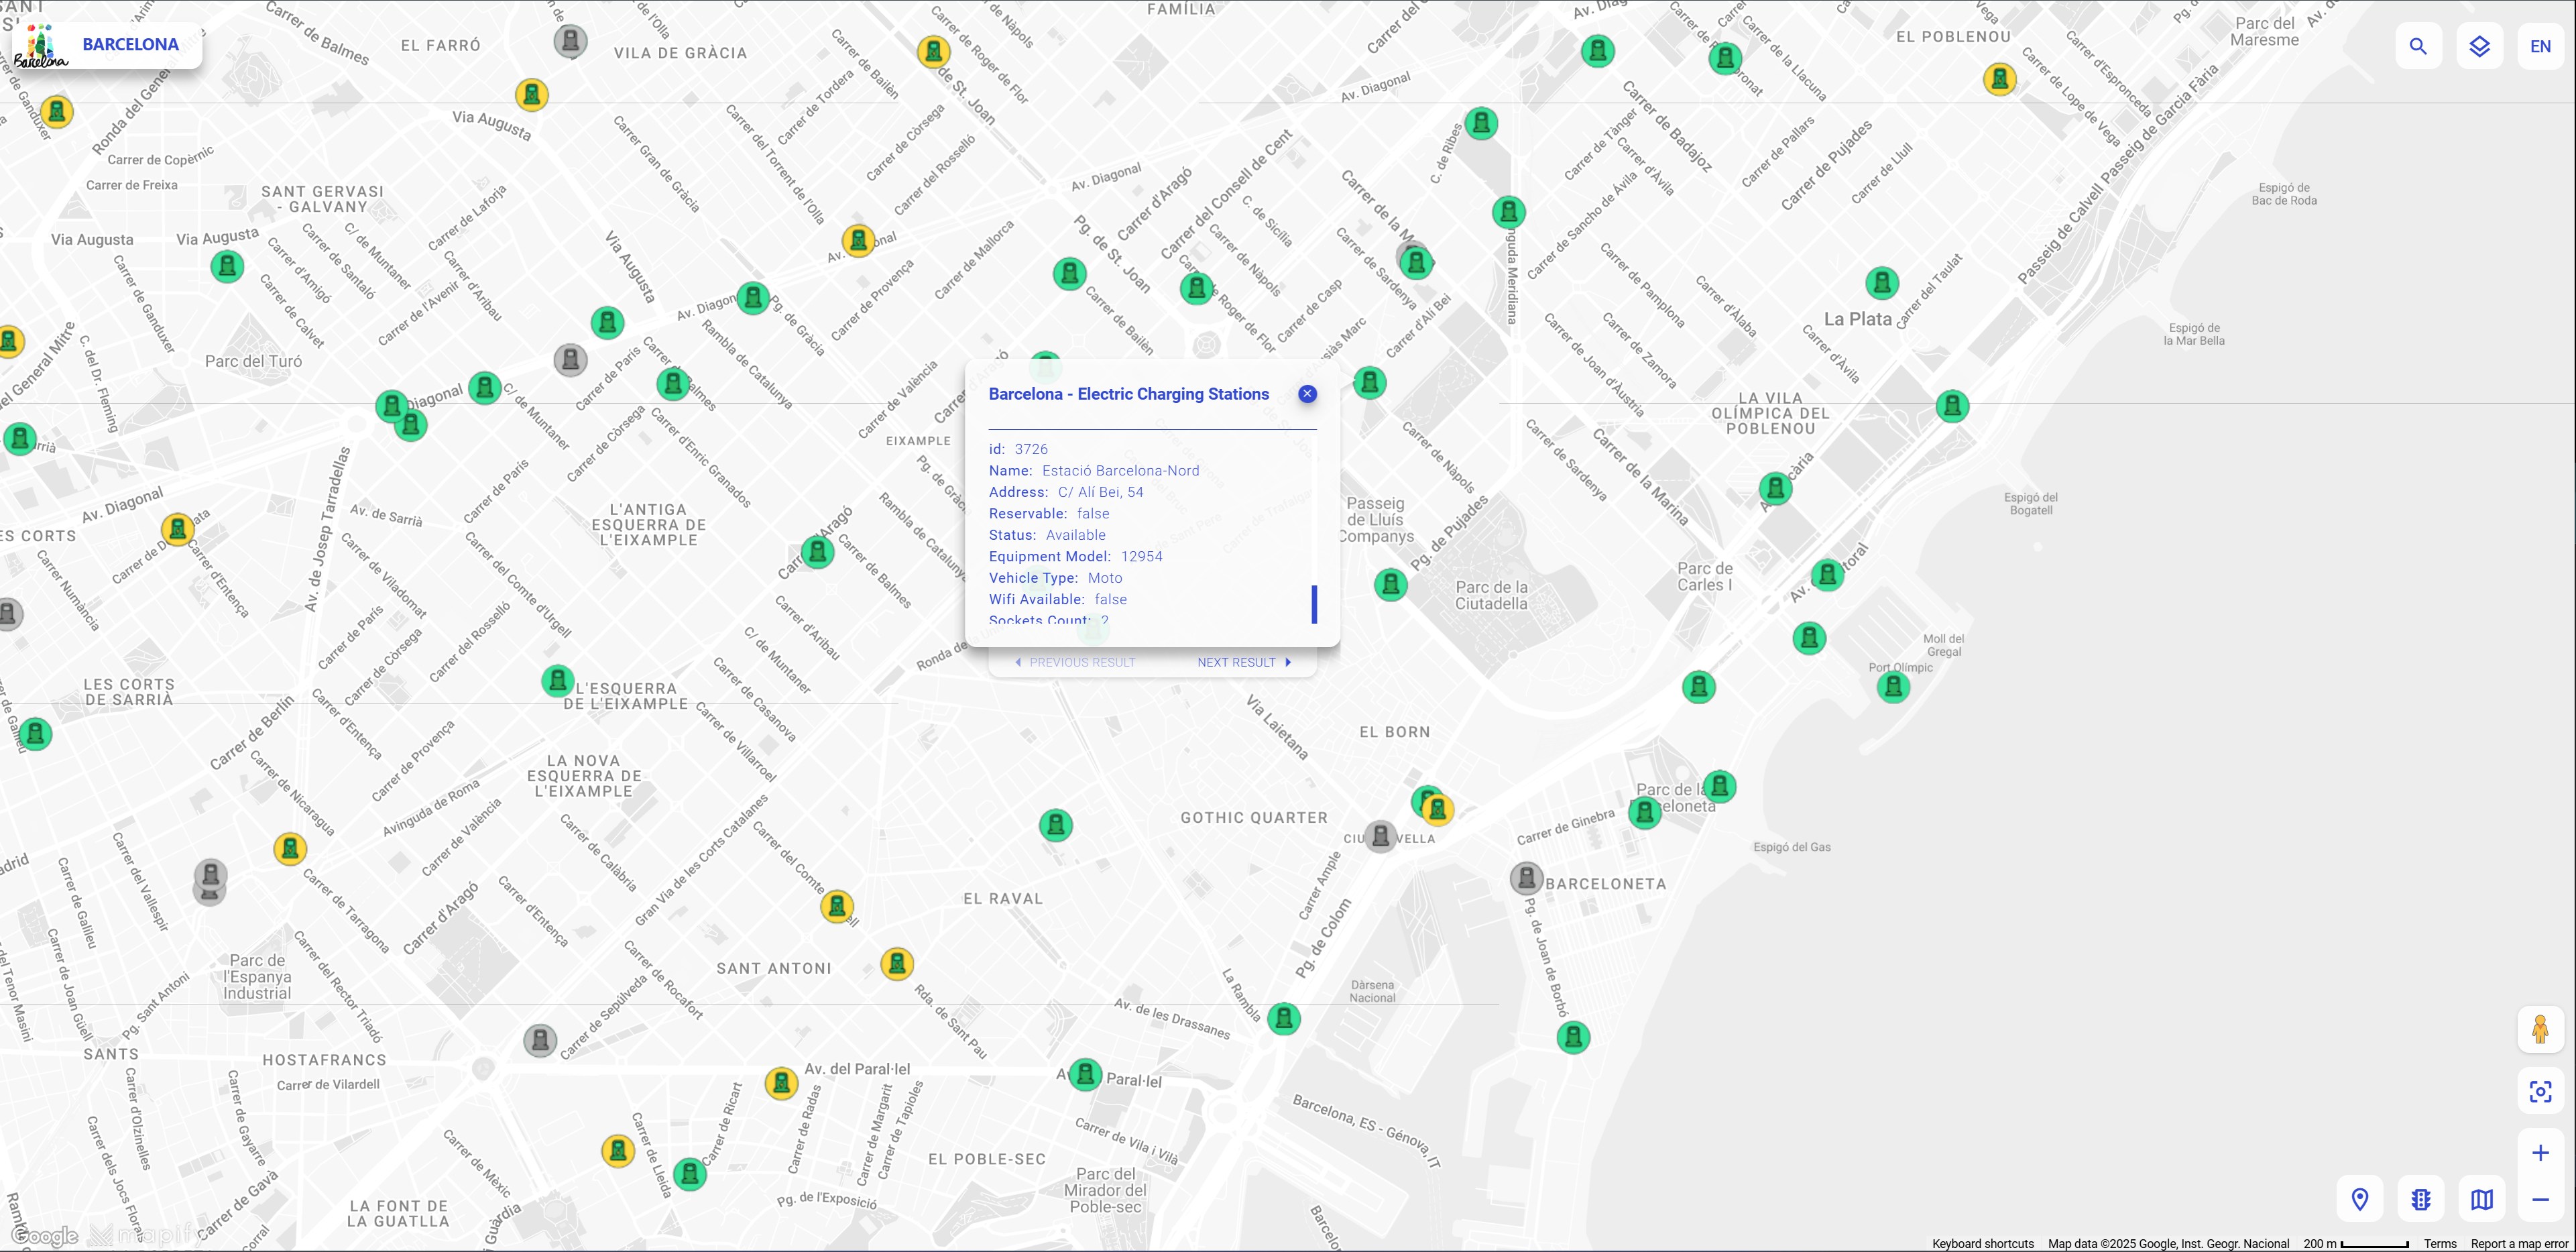Zoom in on the map
This screenshot has height=1252, width=2576.
click(x=2541, y=1153)
